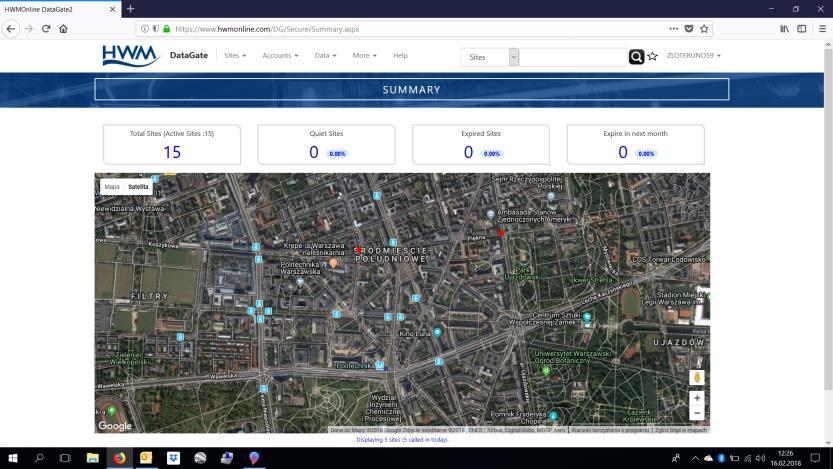
Task: Expand the Accounts menu
Action: click(280, 55)
